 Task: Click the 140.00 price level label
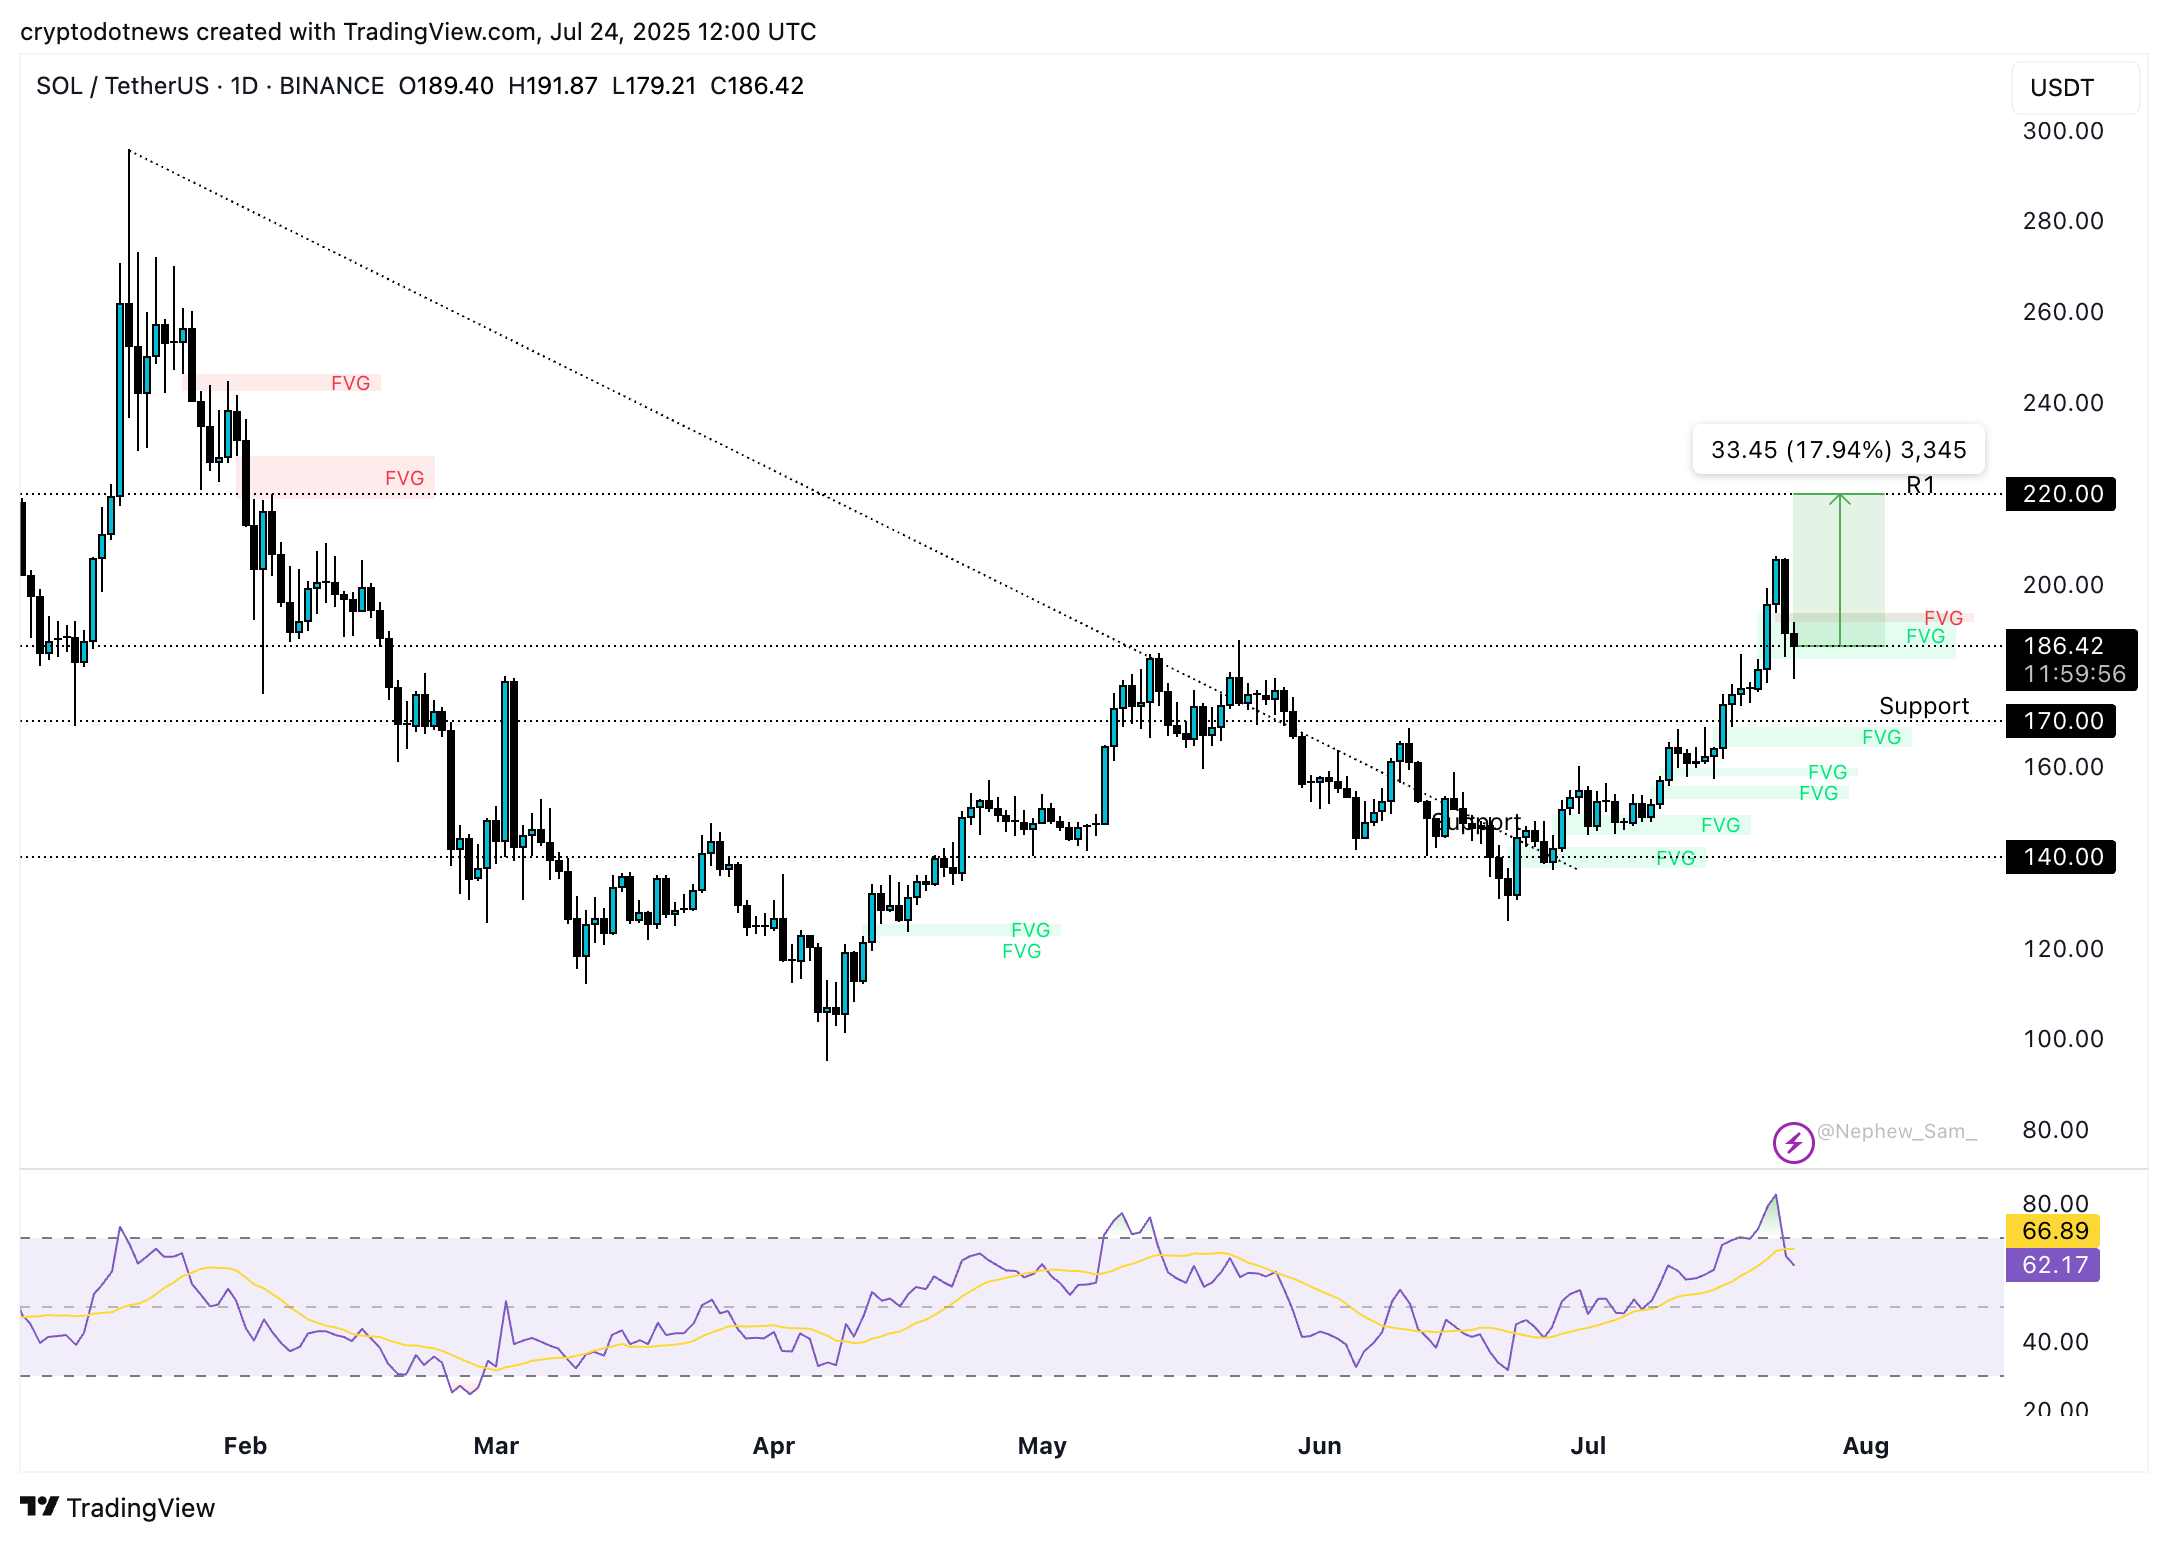pyautogui.click(x=2060, y=857)
